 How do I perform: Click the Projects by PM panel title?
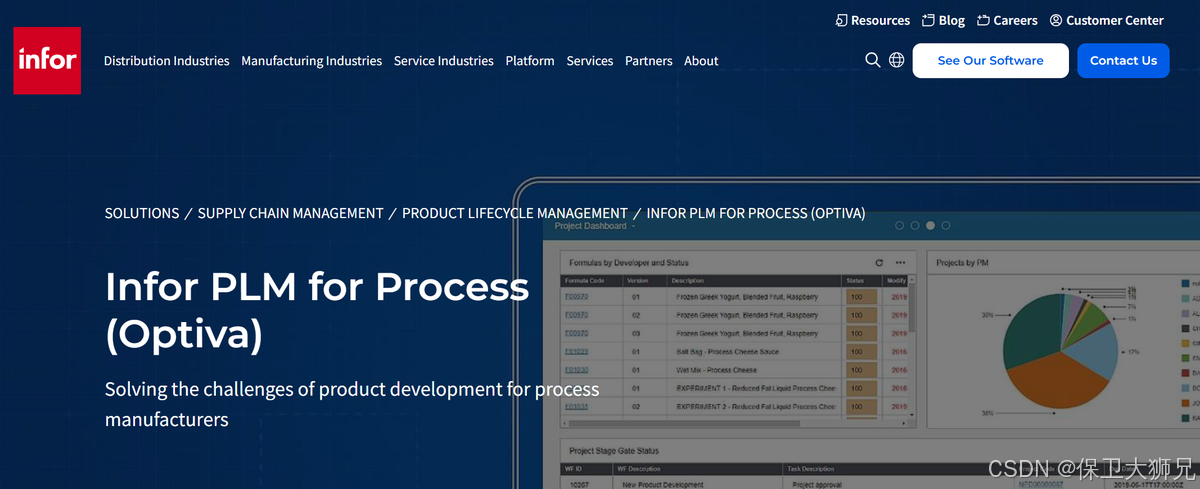click(x=962, y=263)
